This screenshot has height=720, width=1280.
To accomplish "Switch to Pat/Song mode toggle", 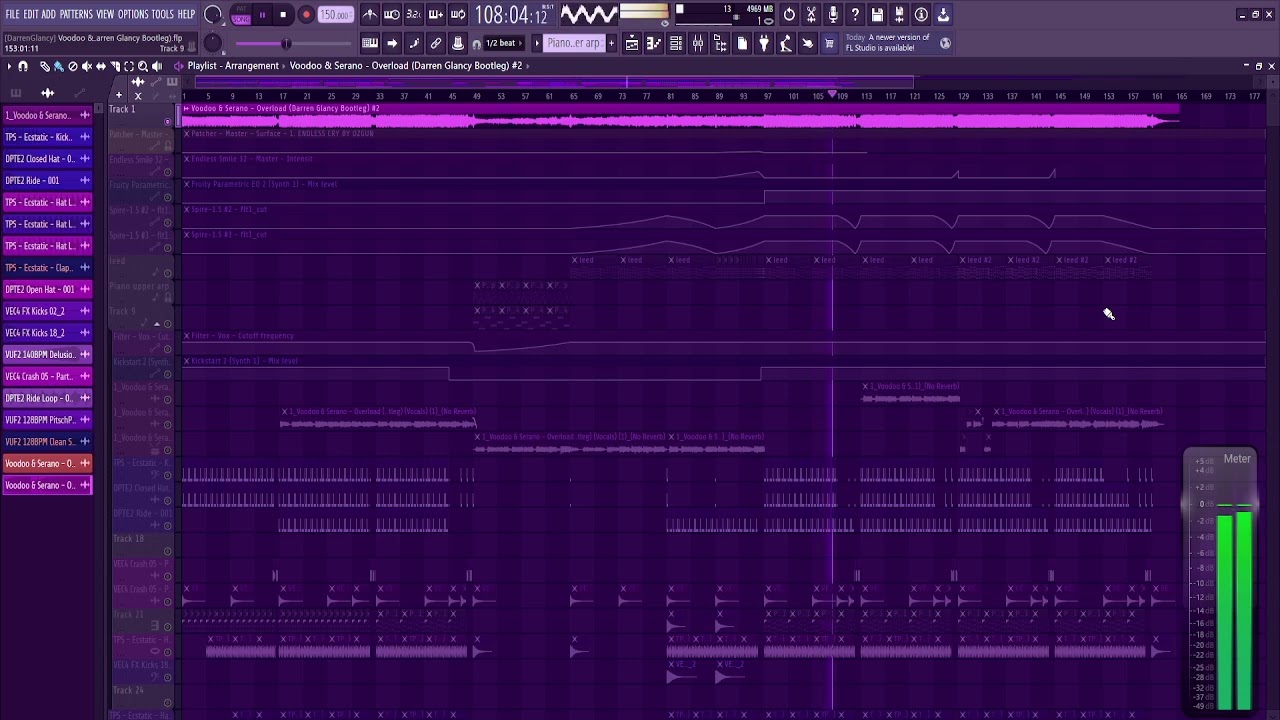I will (x=241, y=15).
